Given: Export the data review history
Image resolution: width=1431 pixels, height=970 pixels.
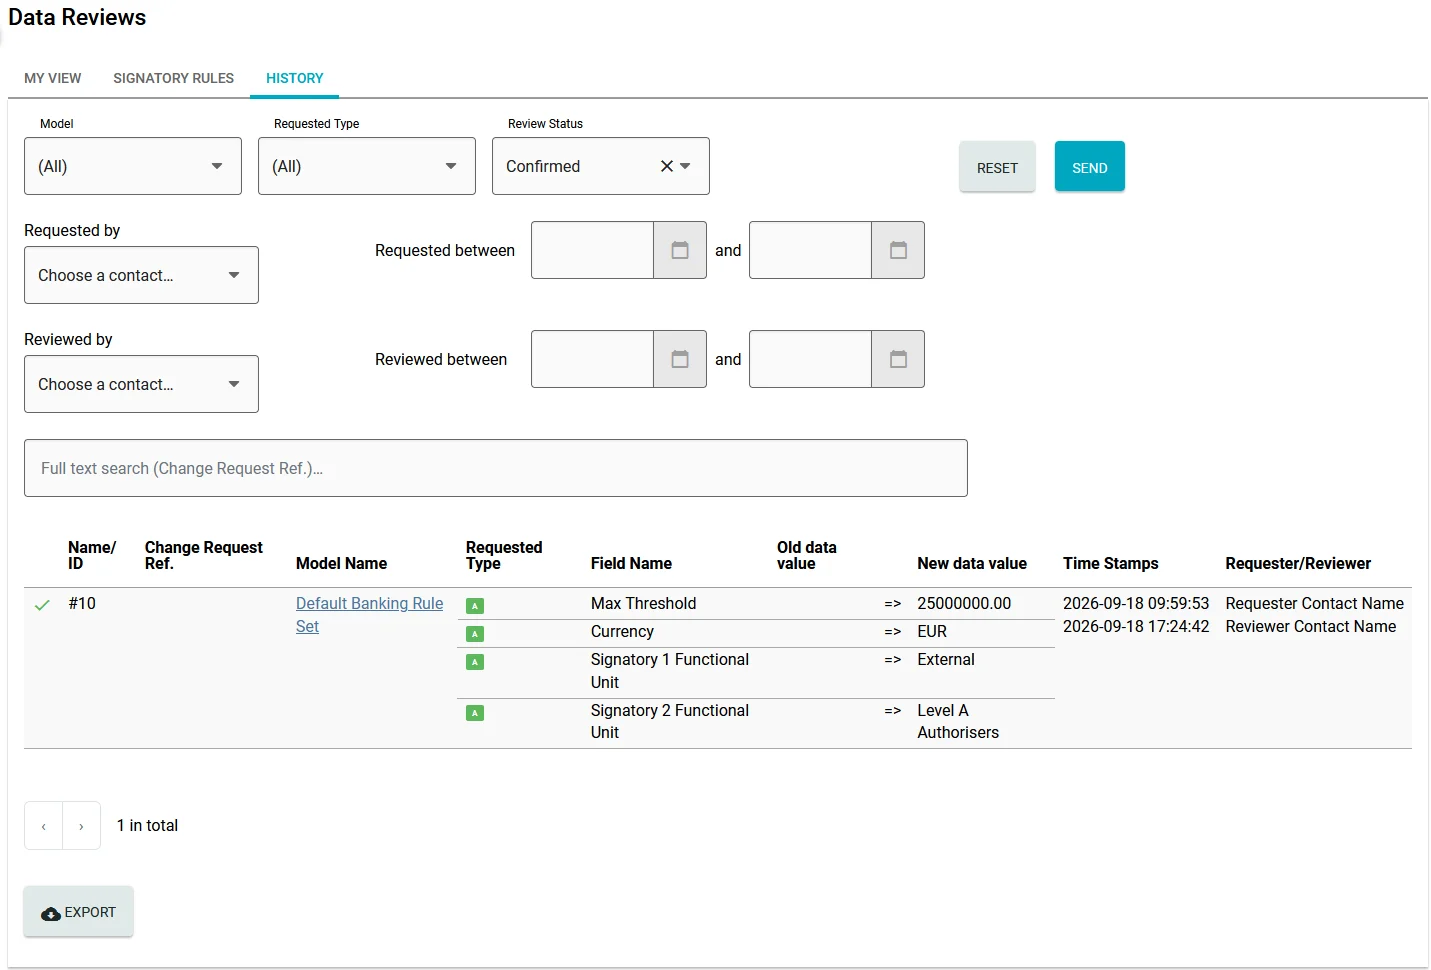Looking at the screenshot, I should (79, 912).
